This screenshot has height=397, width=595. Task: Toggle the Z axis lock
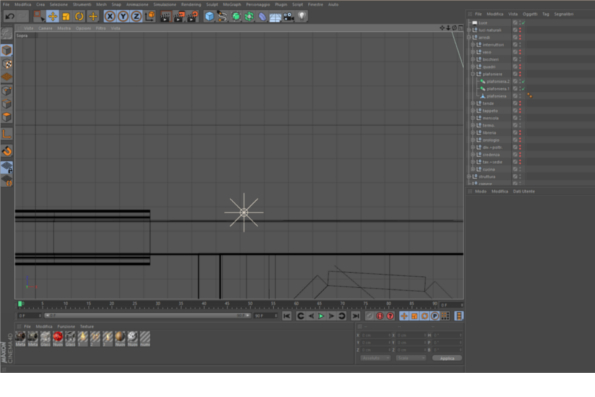point(136,16)
